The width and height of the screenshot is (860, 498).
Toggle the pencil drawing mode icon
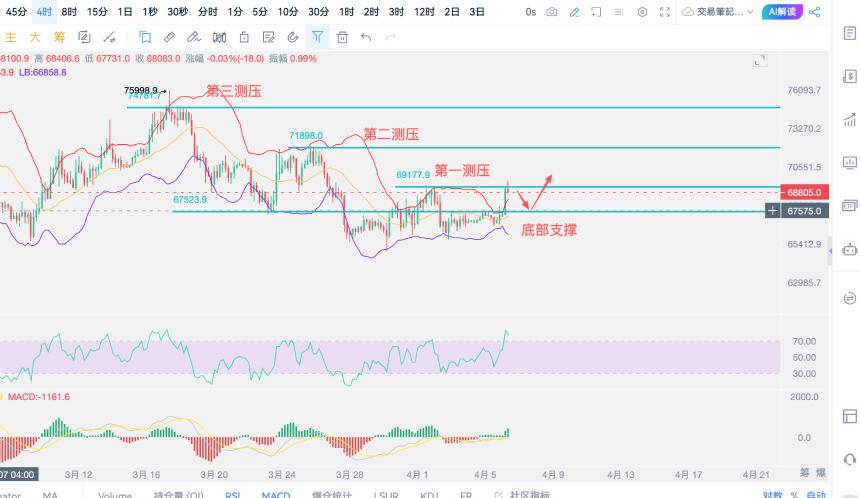pos(574,12)
